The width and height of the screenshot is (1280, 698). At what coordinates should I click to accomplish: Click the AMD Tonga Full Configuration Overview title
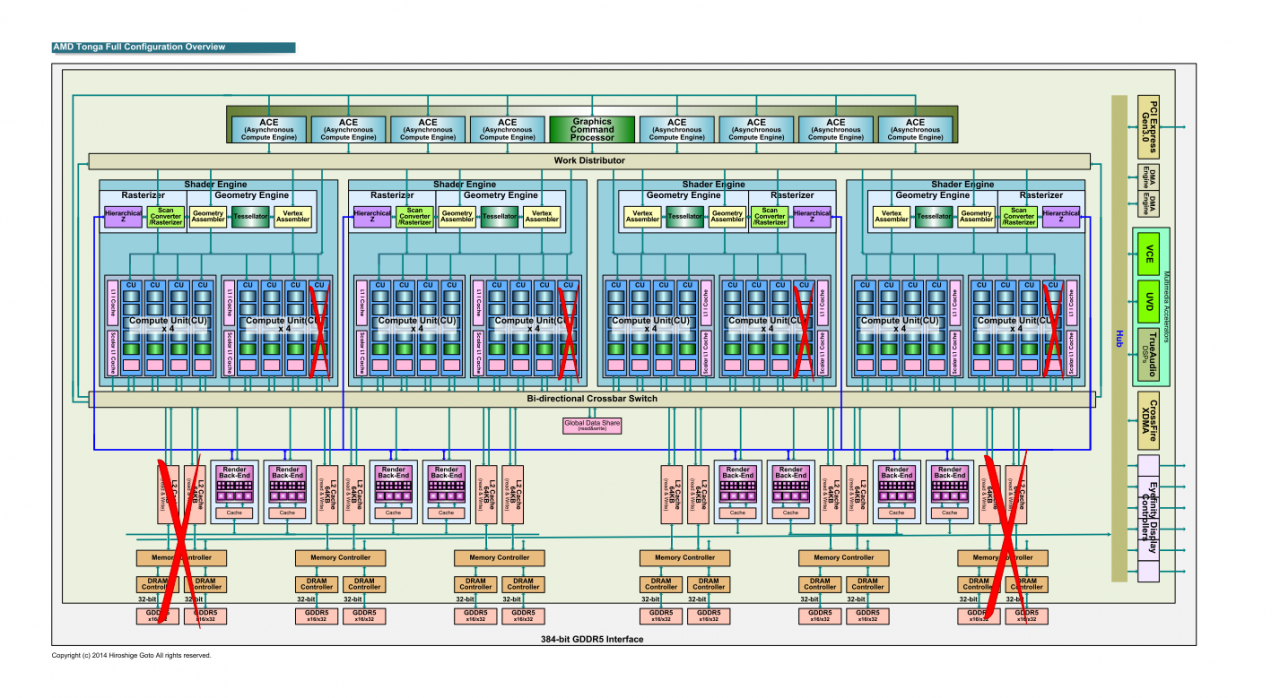tap(139, 47)
